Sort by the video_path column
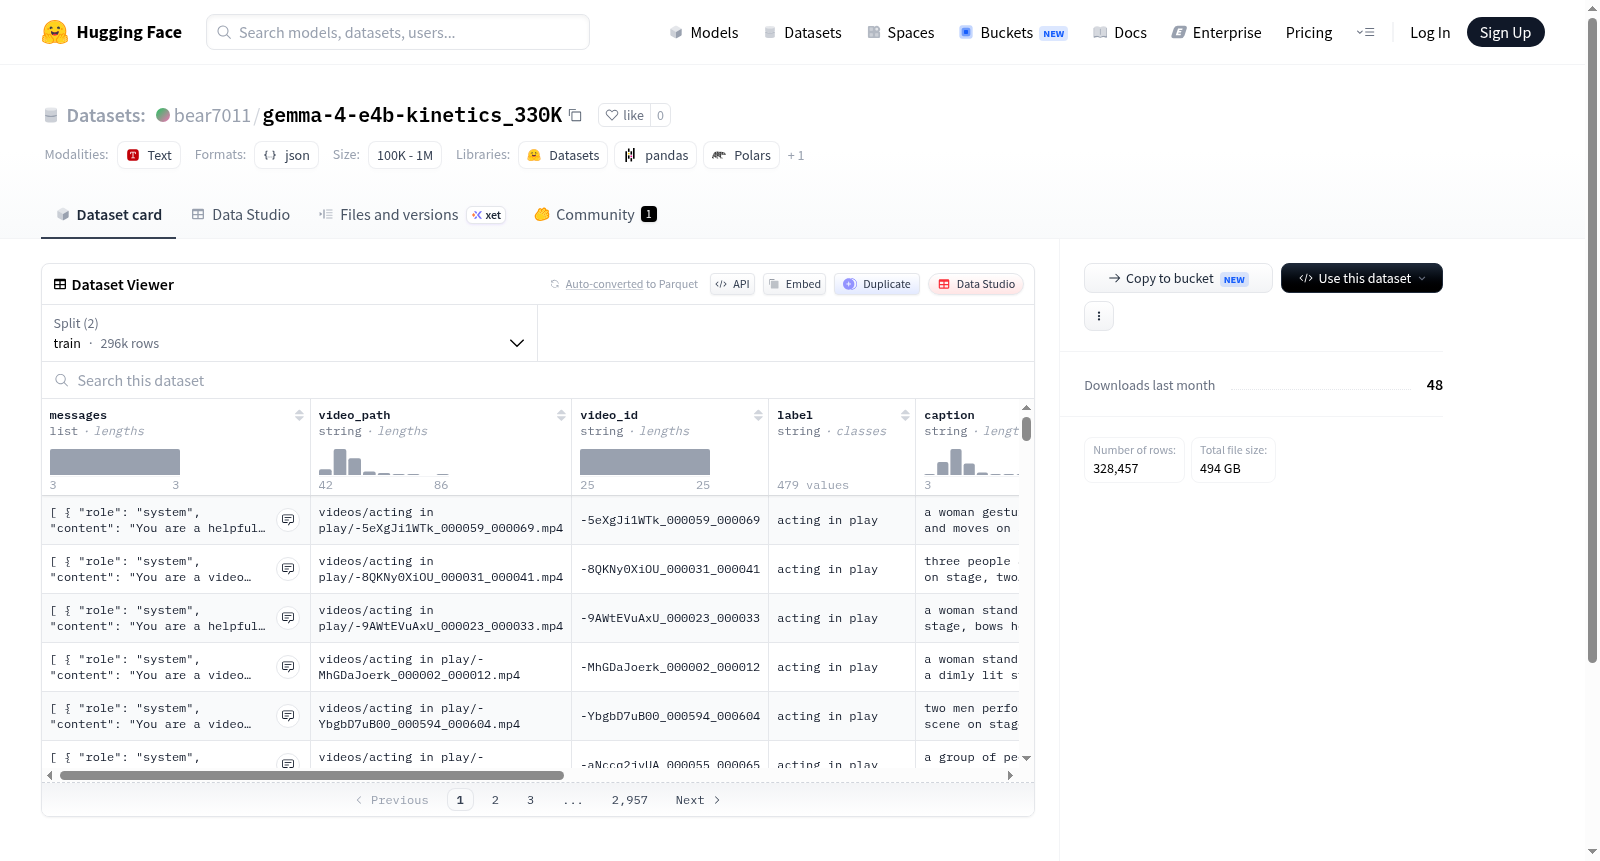The height and width of the screenshot is (861, 1600). pyautogui.click(x=561, y=415)
